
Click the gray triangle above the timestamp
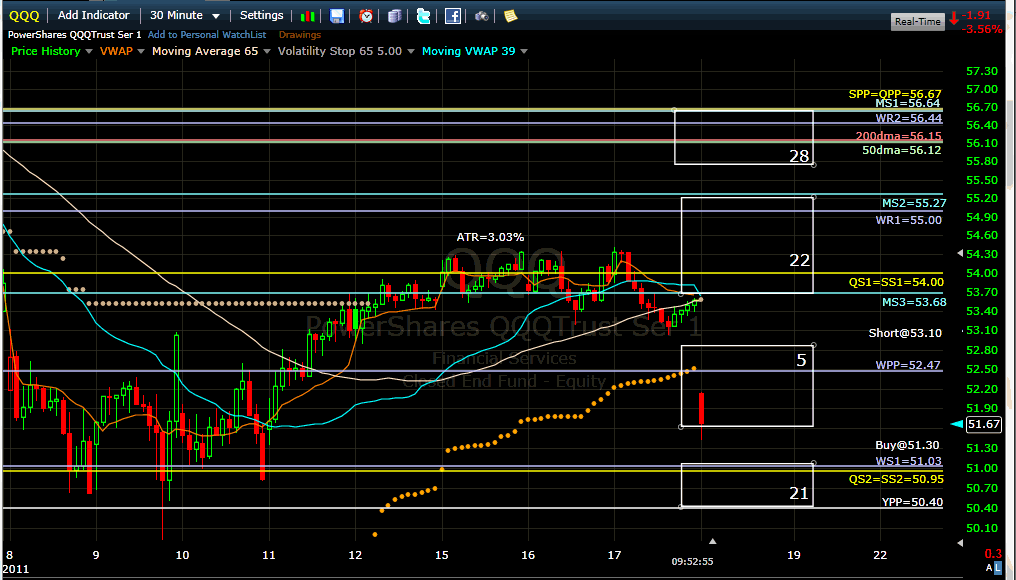712,541
